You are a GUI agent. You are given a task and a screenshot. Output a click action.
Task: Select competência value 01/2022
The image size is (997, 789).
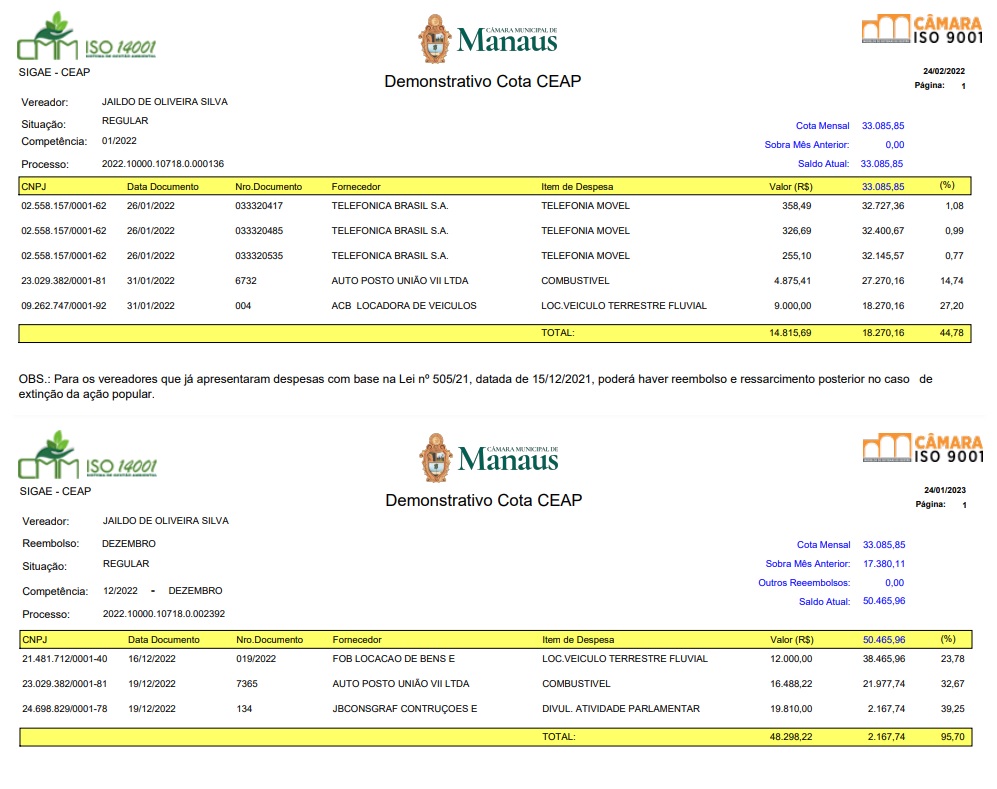(119, 141)
